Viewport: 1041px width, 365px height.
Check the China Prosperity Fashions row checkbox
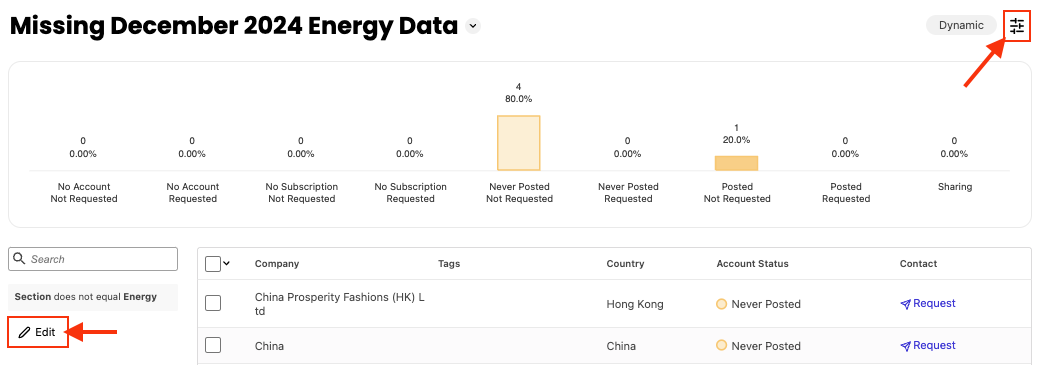pos(212,303)
